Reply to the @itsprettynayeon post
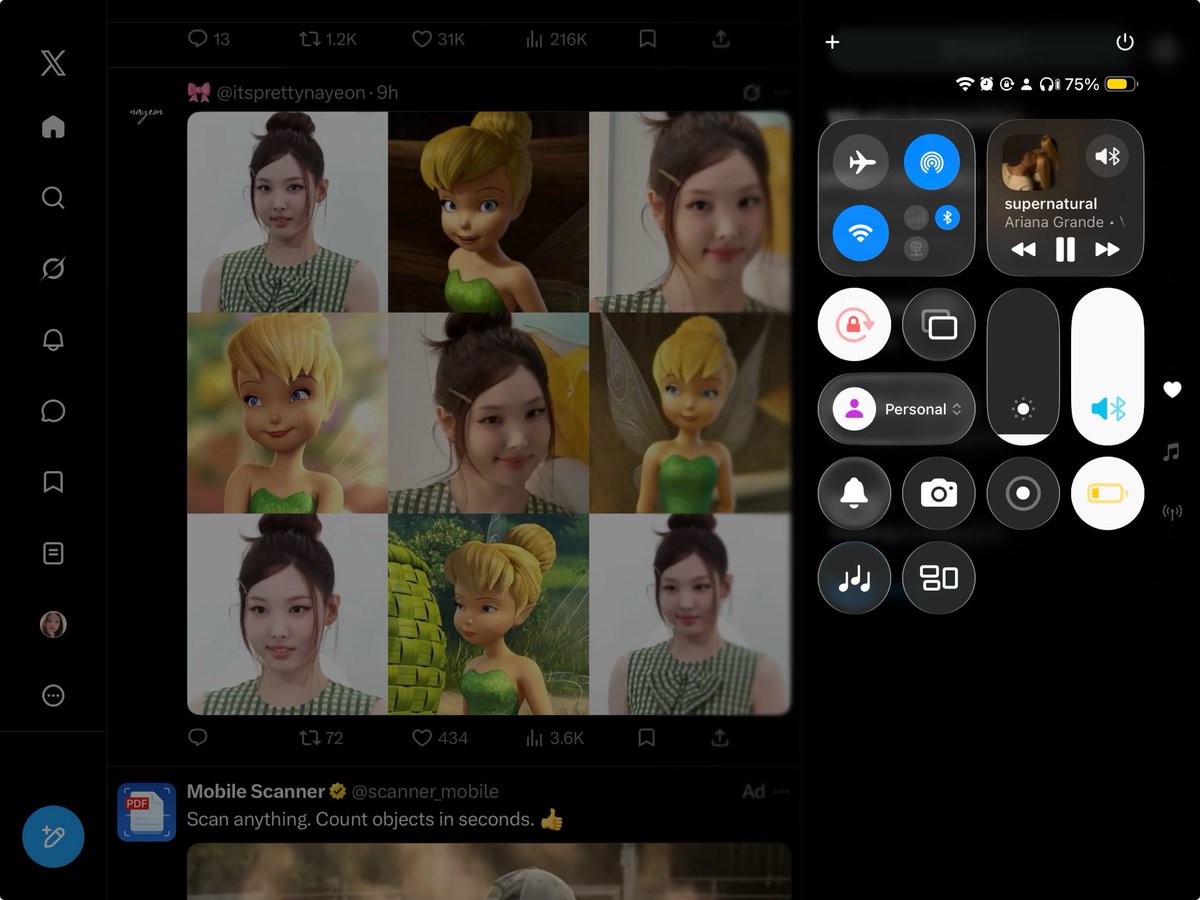1200x900 pixels. pos(198,738)
